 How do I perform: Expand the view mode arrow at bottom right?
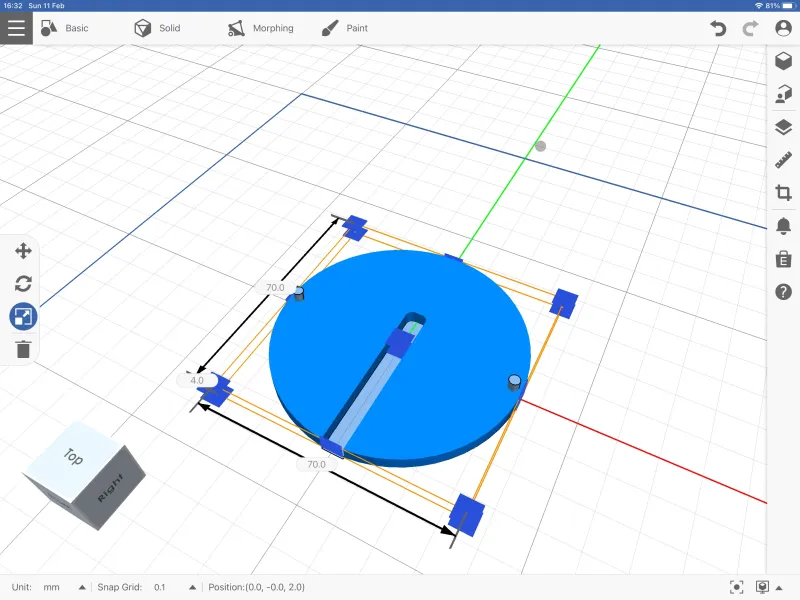pos(779,588)
